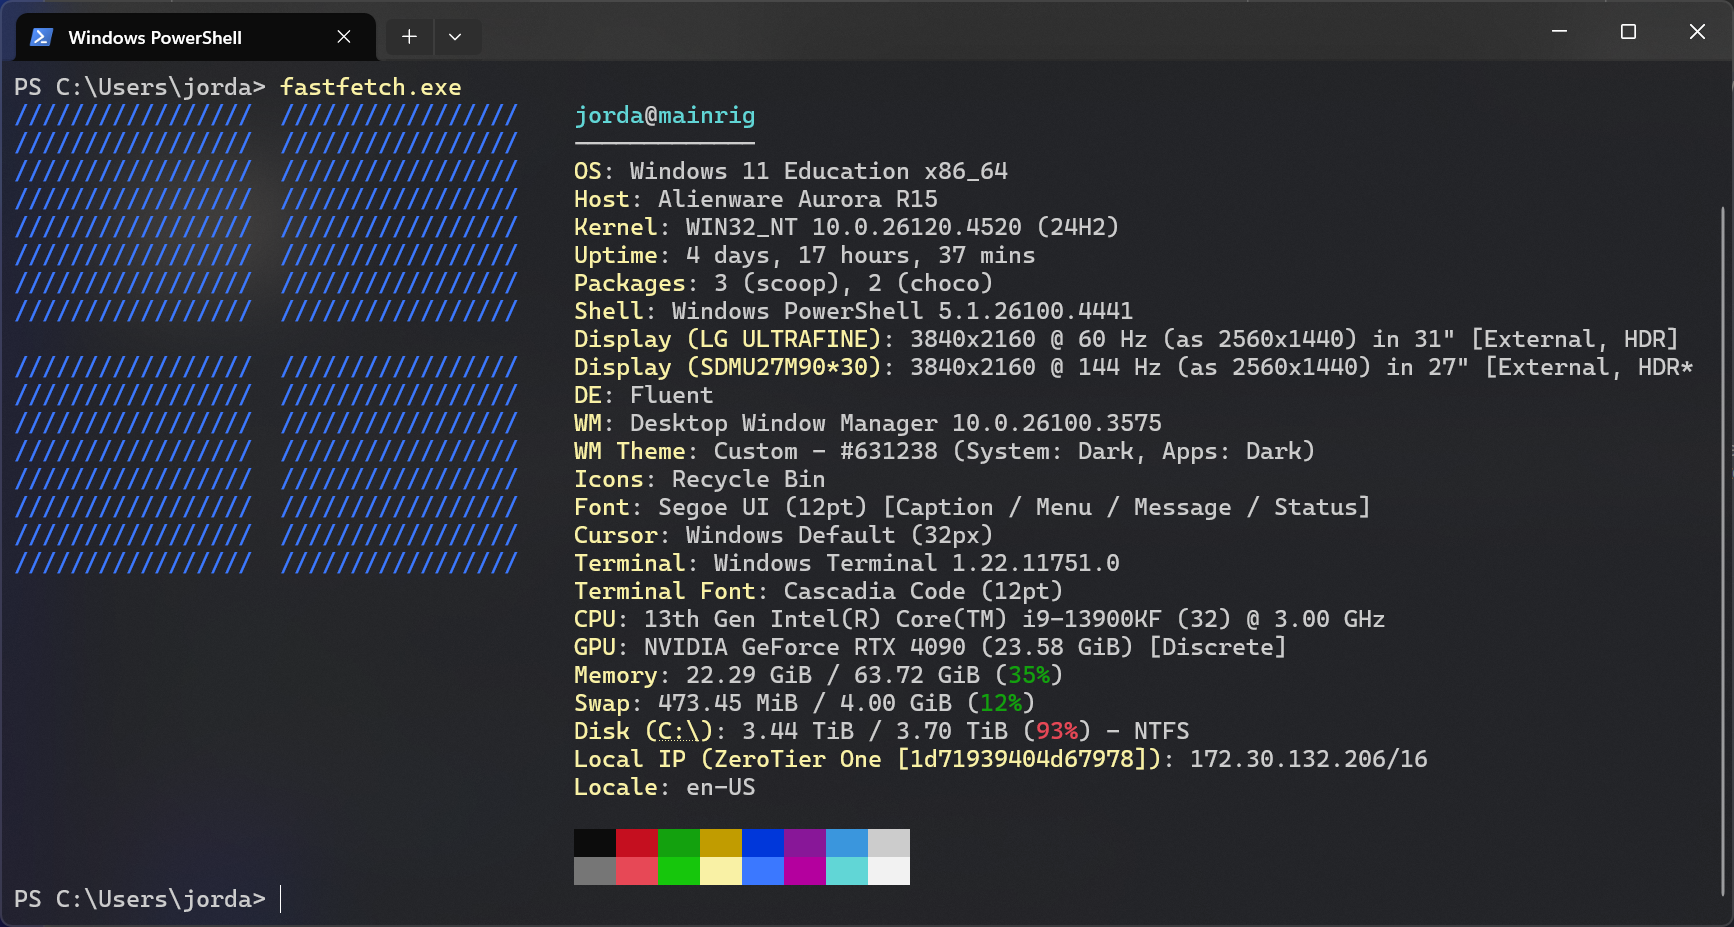Click the Terminal Windows Terminal 1.22 line
1734x927 pixels.
pyautogui.click(x=847, y=563)
